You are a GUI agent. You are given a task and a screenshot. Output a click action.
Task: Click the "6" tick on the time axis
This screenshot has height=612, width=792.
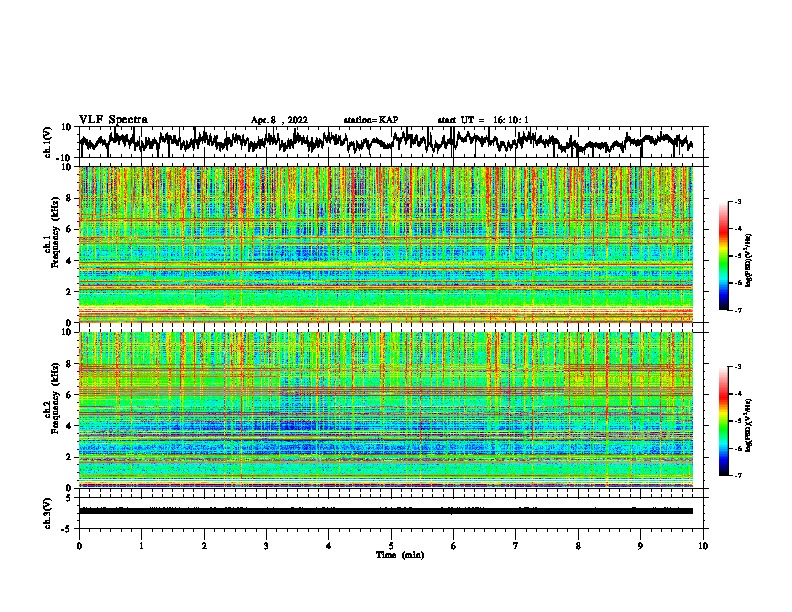click(x=453, y=546)
